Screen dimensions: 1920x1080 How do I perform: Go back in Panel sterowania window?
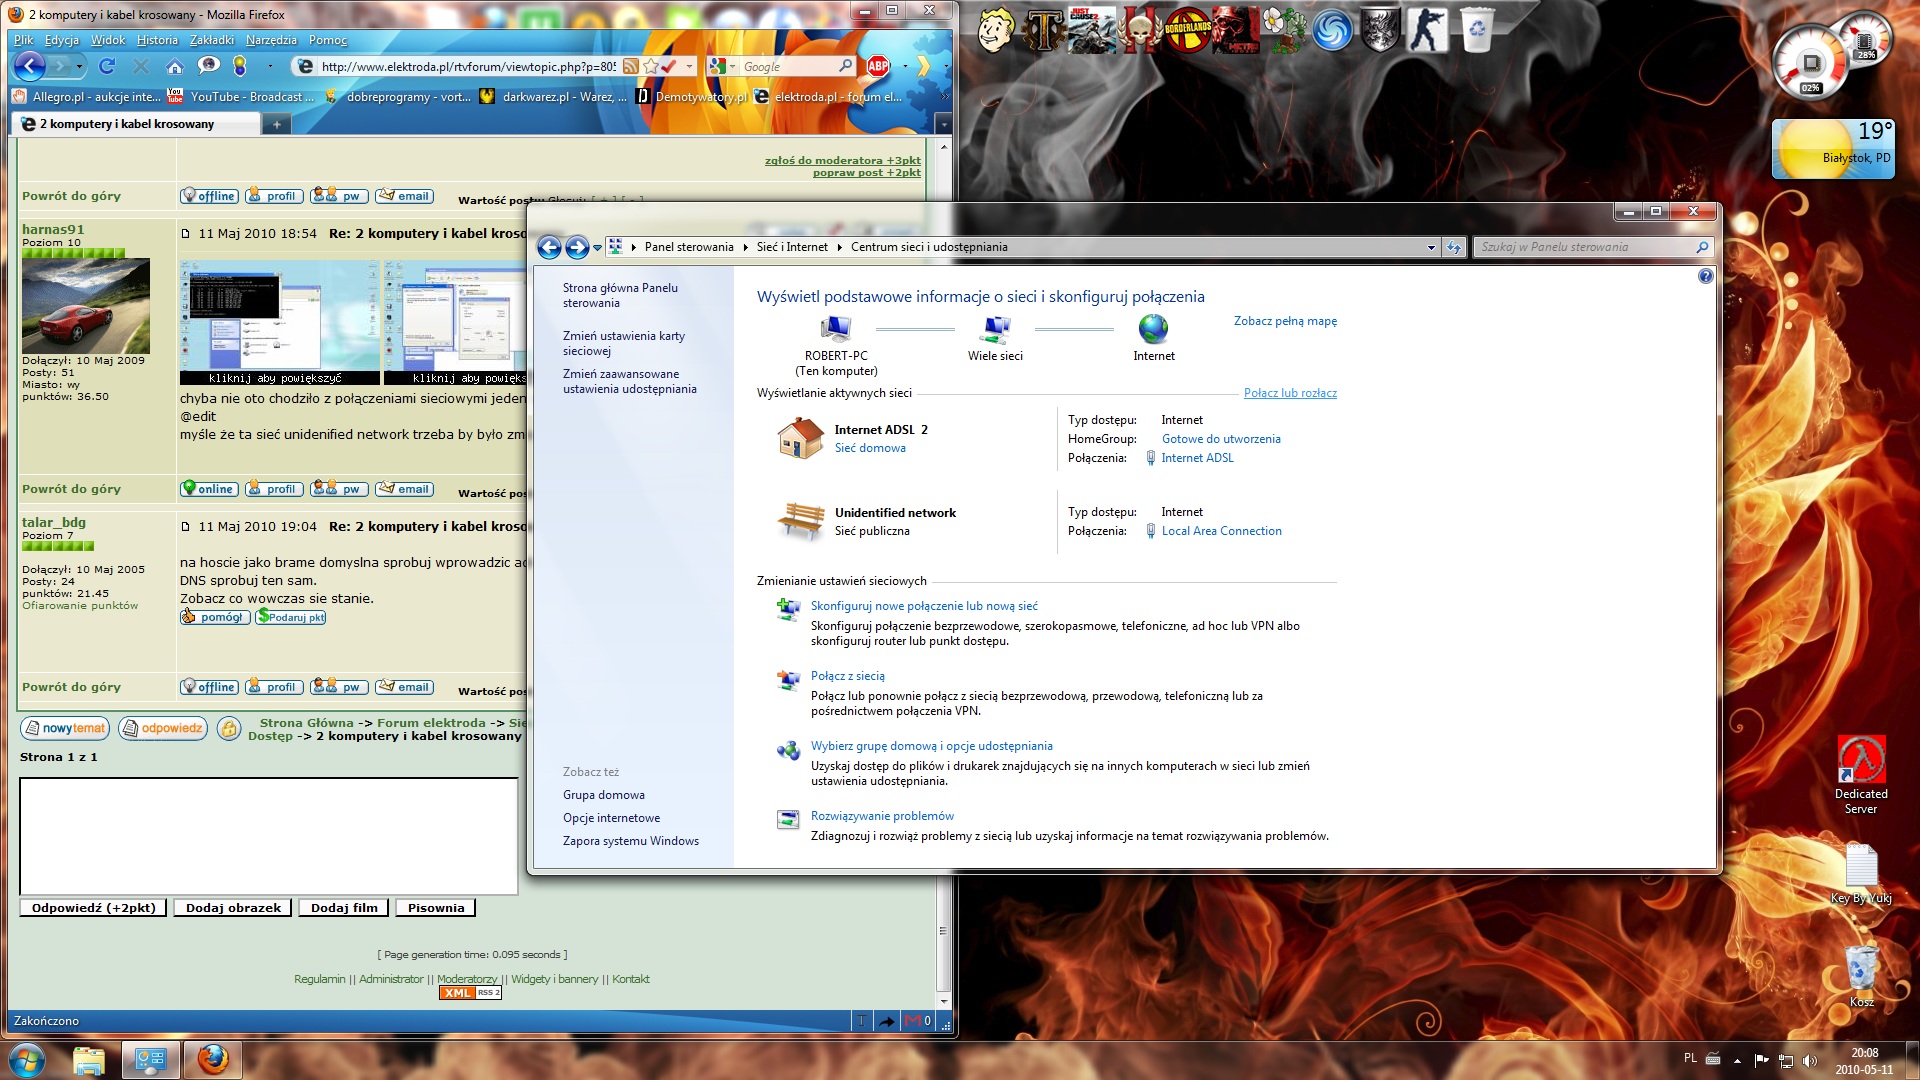(x=549, y=247)
